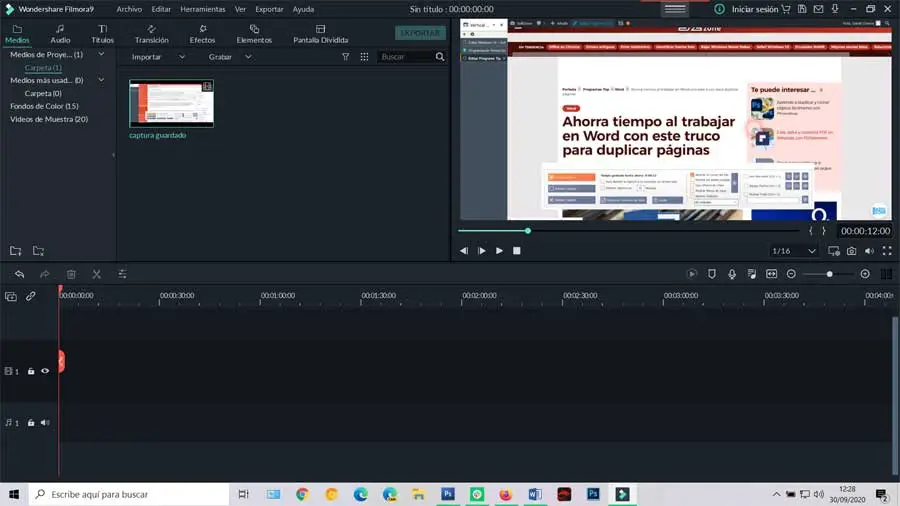This screenshot has height=506, width=900.
Task: Open Fondos de Color (15)
Action: (x=44, y=106)
